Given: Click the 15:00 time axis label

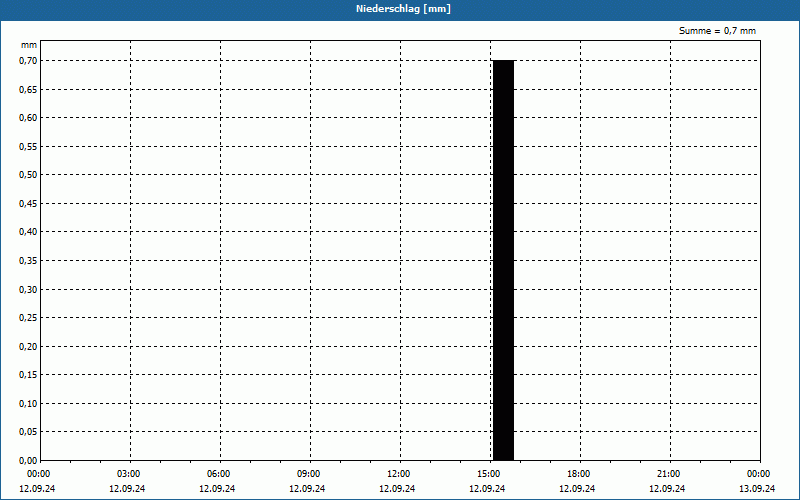Looking at the screenshot, I should (x=489, y=474).
